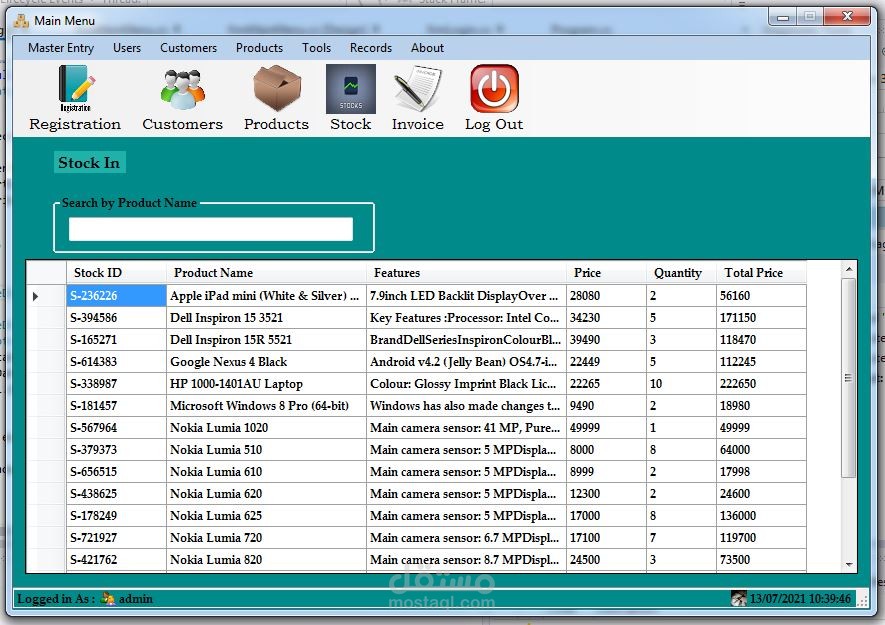
Task: Select stock ID S-379373 cell
Action: pos(116,450)
